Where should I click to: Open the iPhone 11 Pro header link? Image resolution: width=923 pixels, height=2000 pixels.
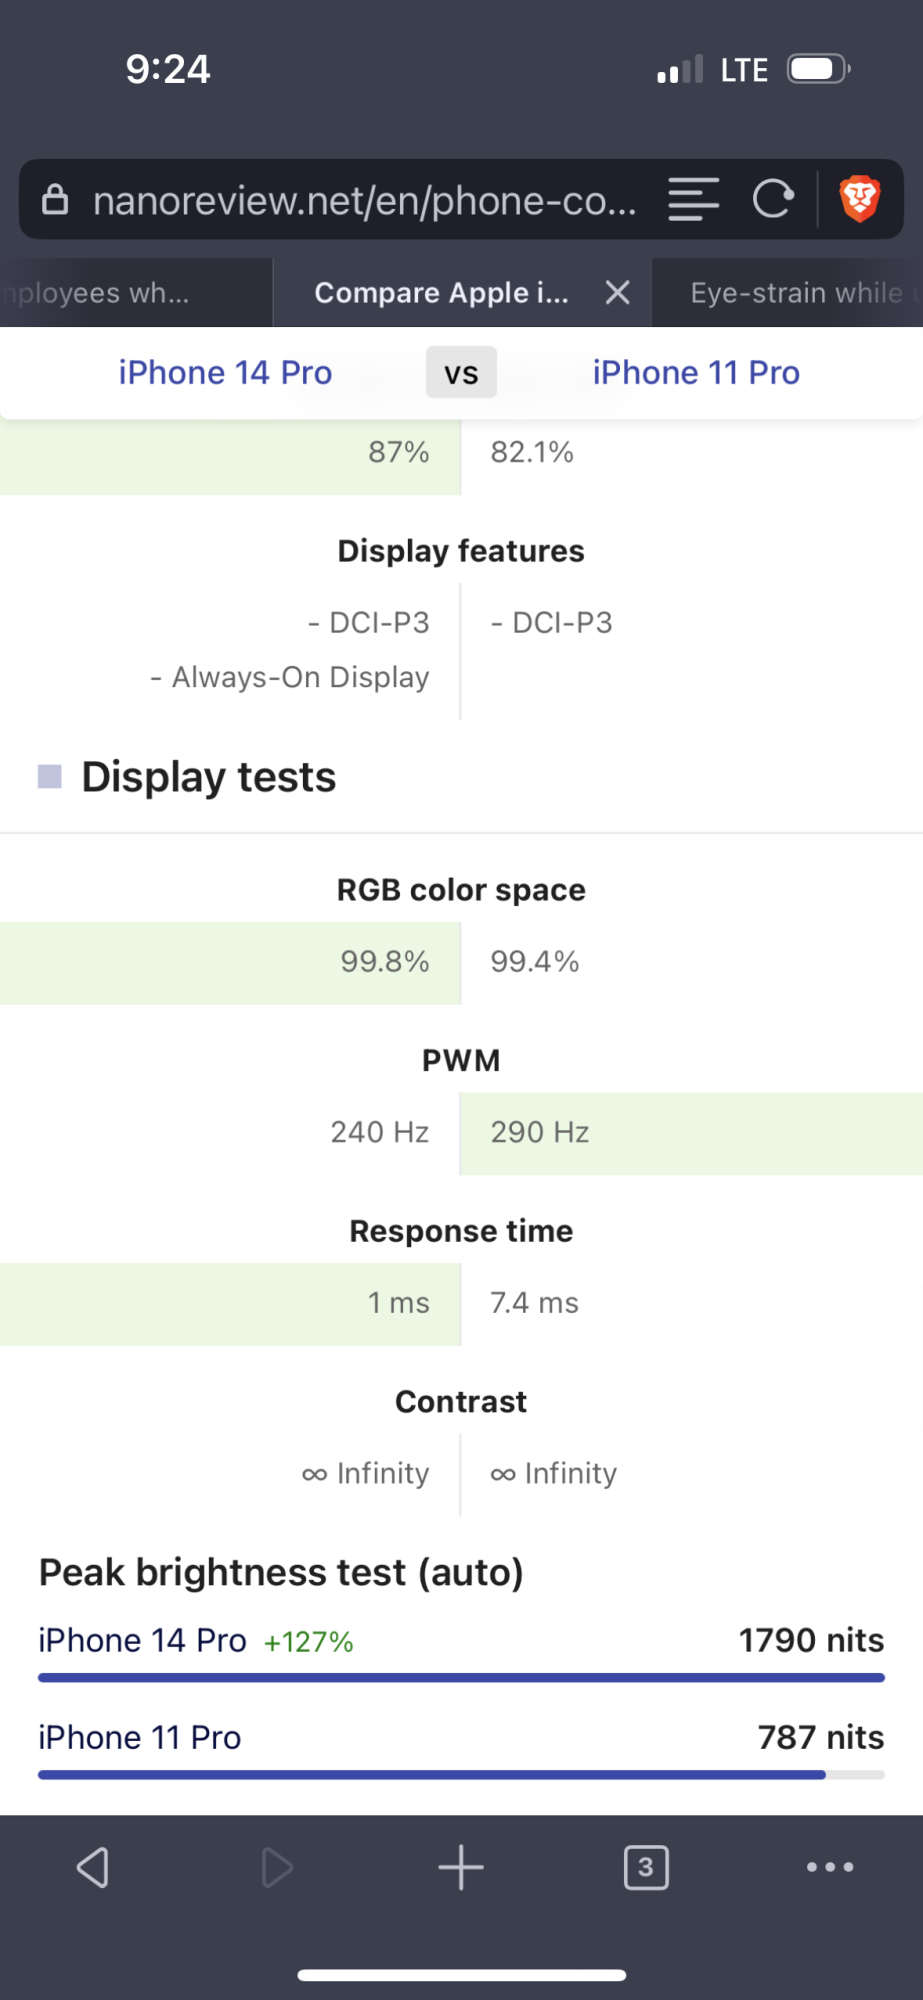point(696,373)
